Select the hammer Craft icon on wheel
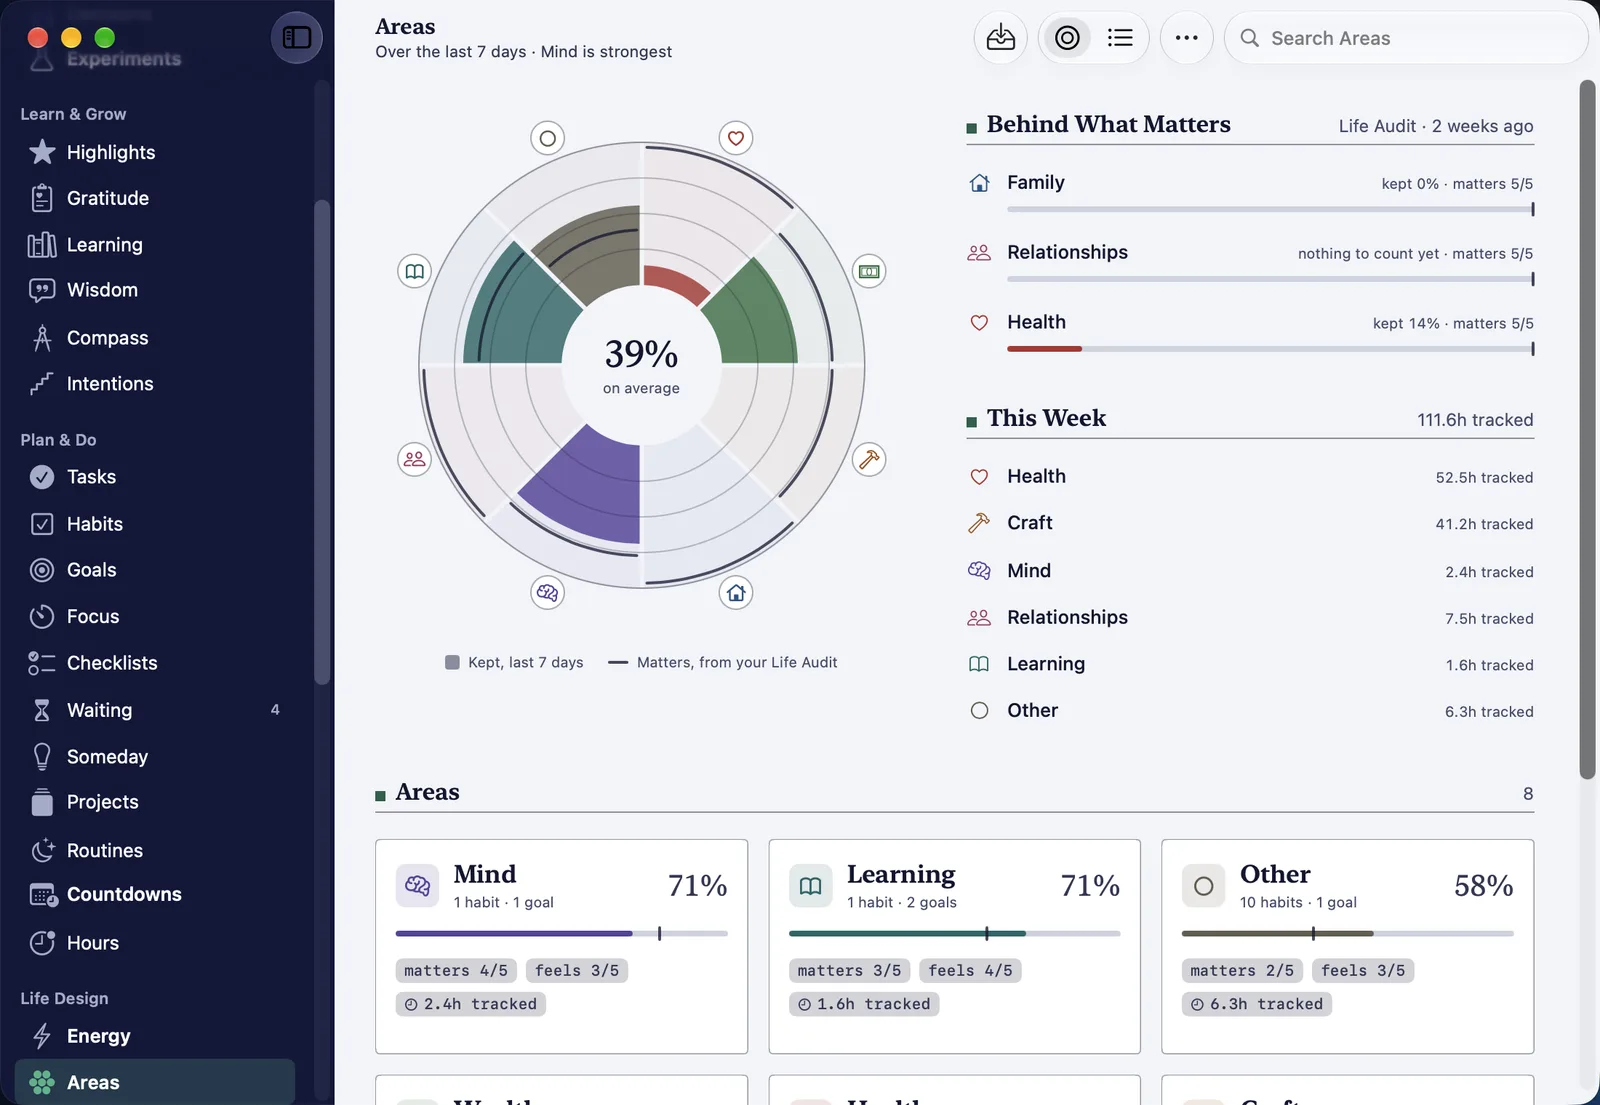This screenshot has width=1600, height=1105. [x=869, y=460]
